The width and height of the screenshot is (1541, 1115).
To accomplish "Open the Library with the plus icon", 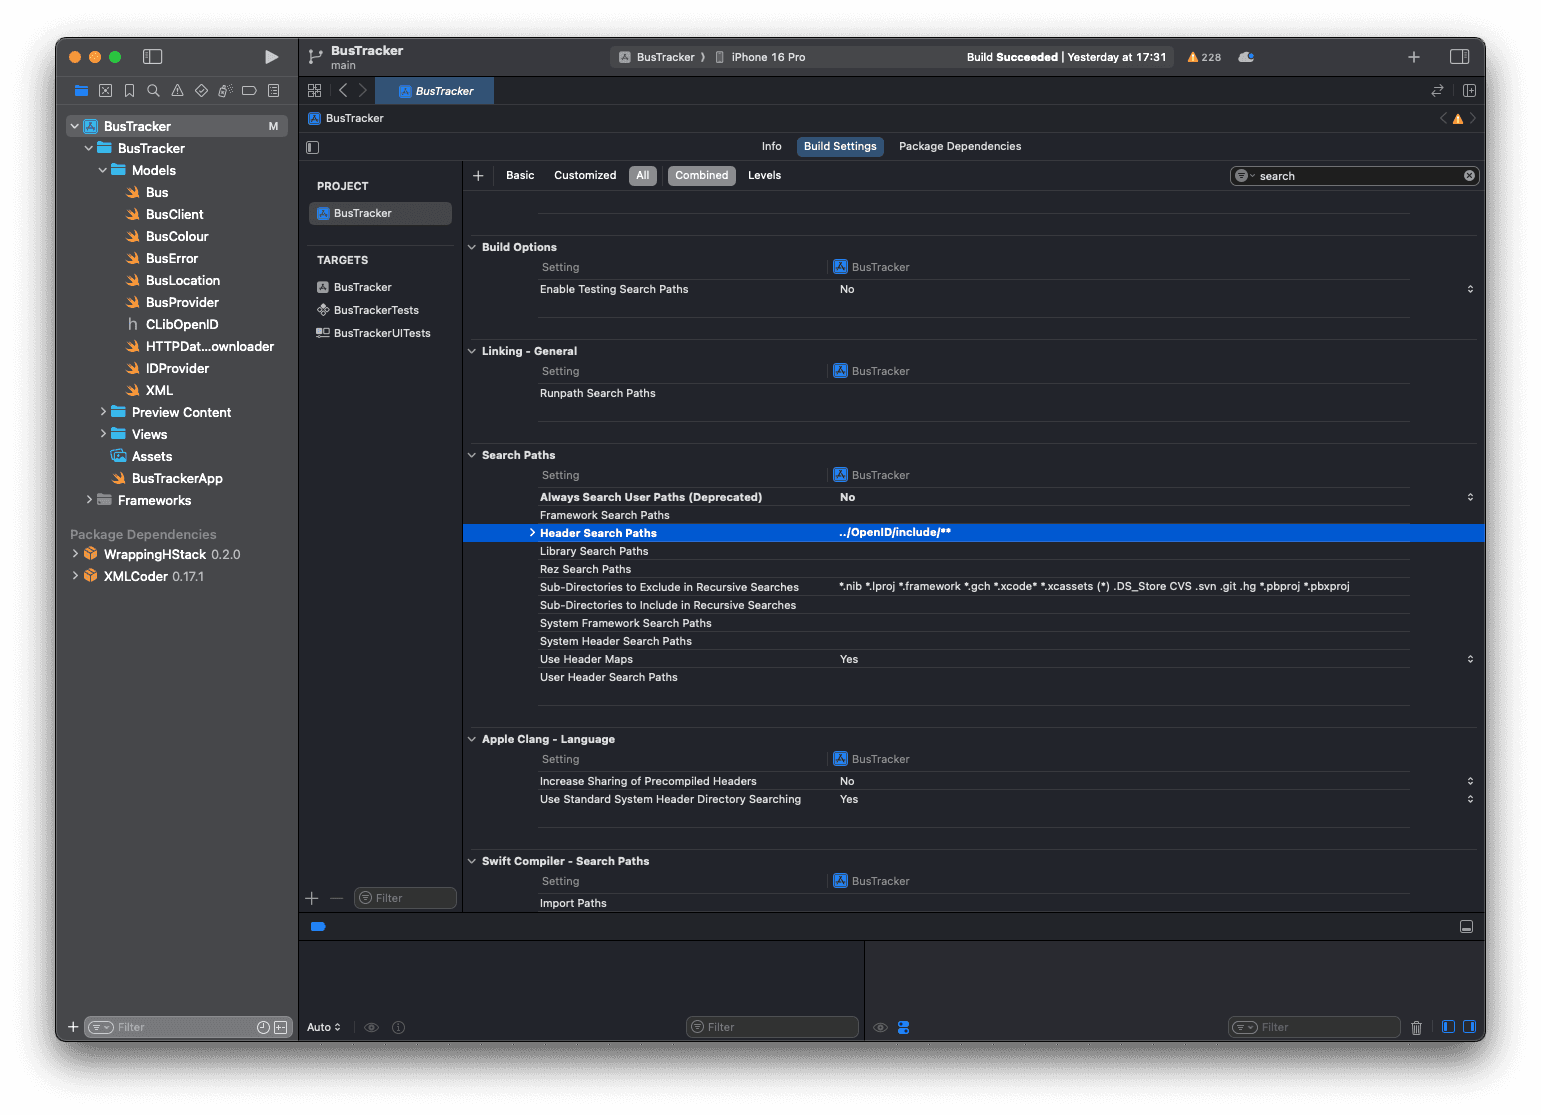I will [1414, 57].
